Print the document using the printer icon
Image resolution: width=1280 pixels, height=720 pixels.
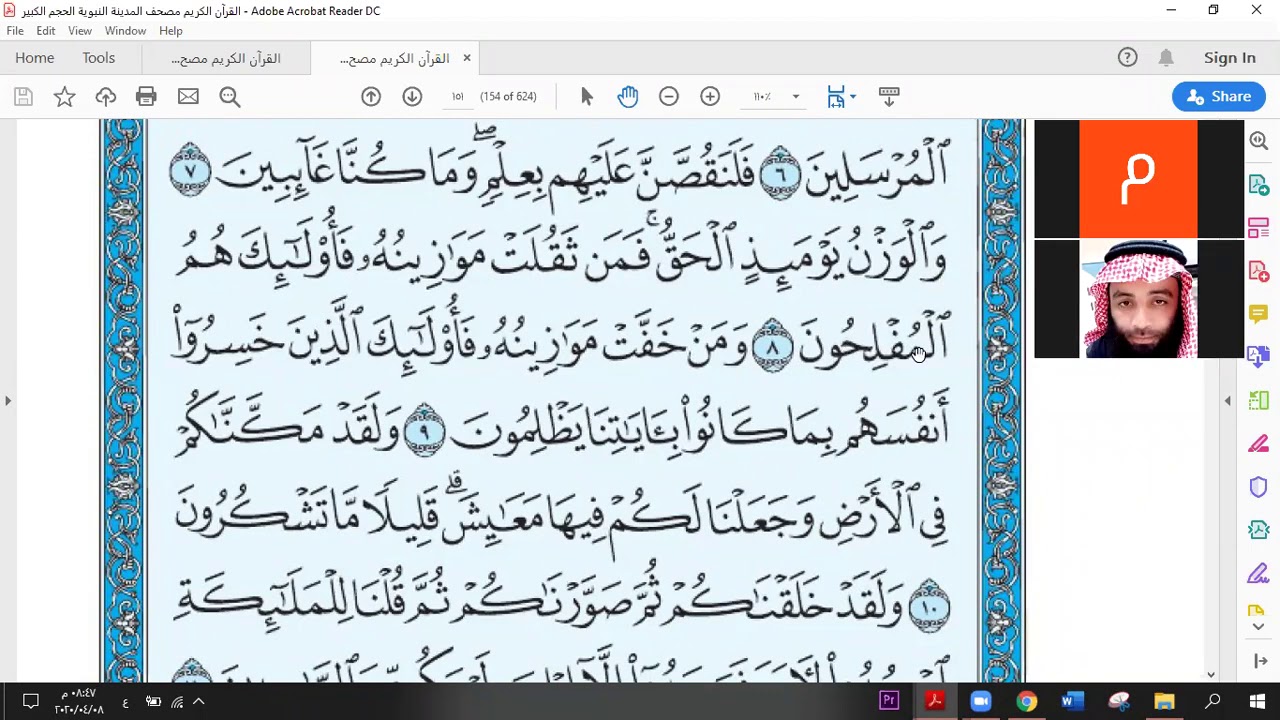click(146, 97)
